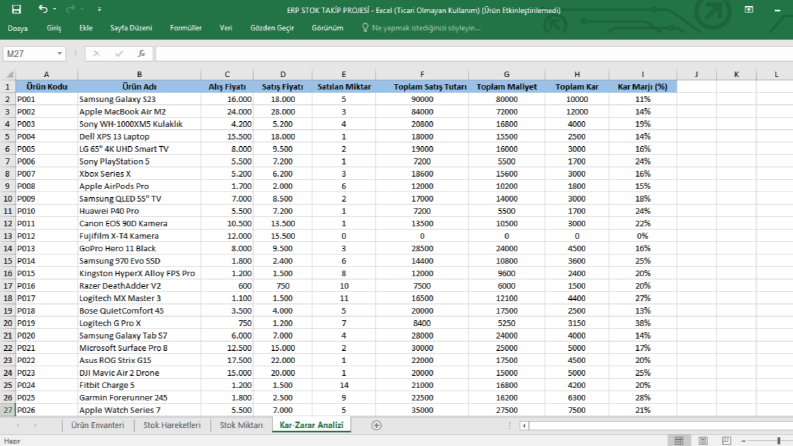The height and width of the screenshot is (446, 793).
Task: Click the Save icon in quick access toolbar
Action: click(x=16, y=9)
